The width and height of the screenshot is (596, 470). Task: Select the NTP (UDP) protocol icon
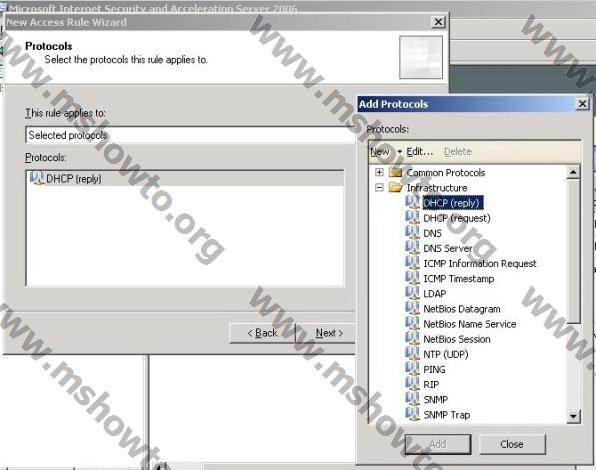(412, 353)
